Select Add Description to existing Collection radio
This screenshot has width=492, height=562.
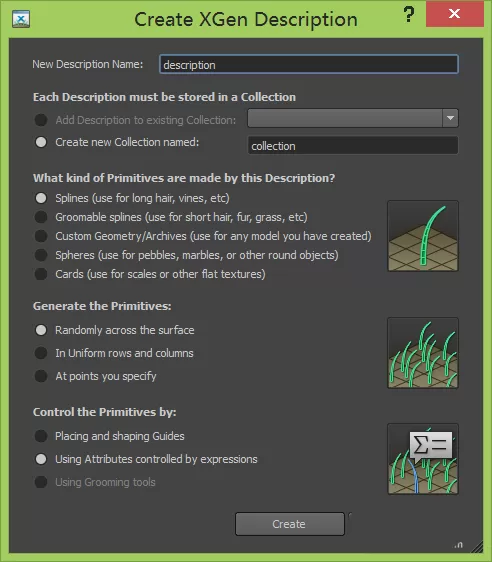point(41,120)
